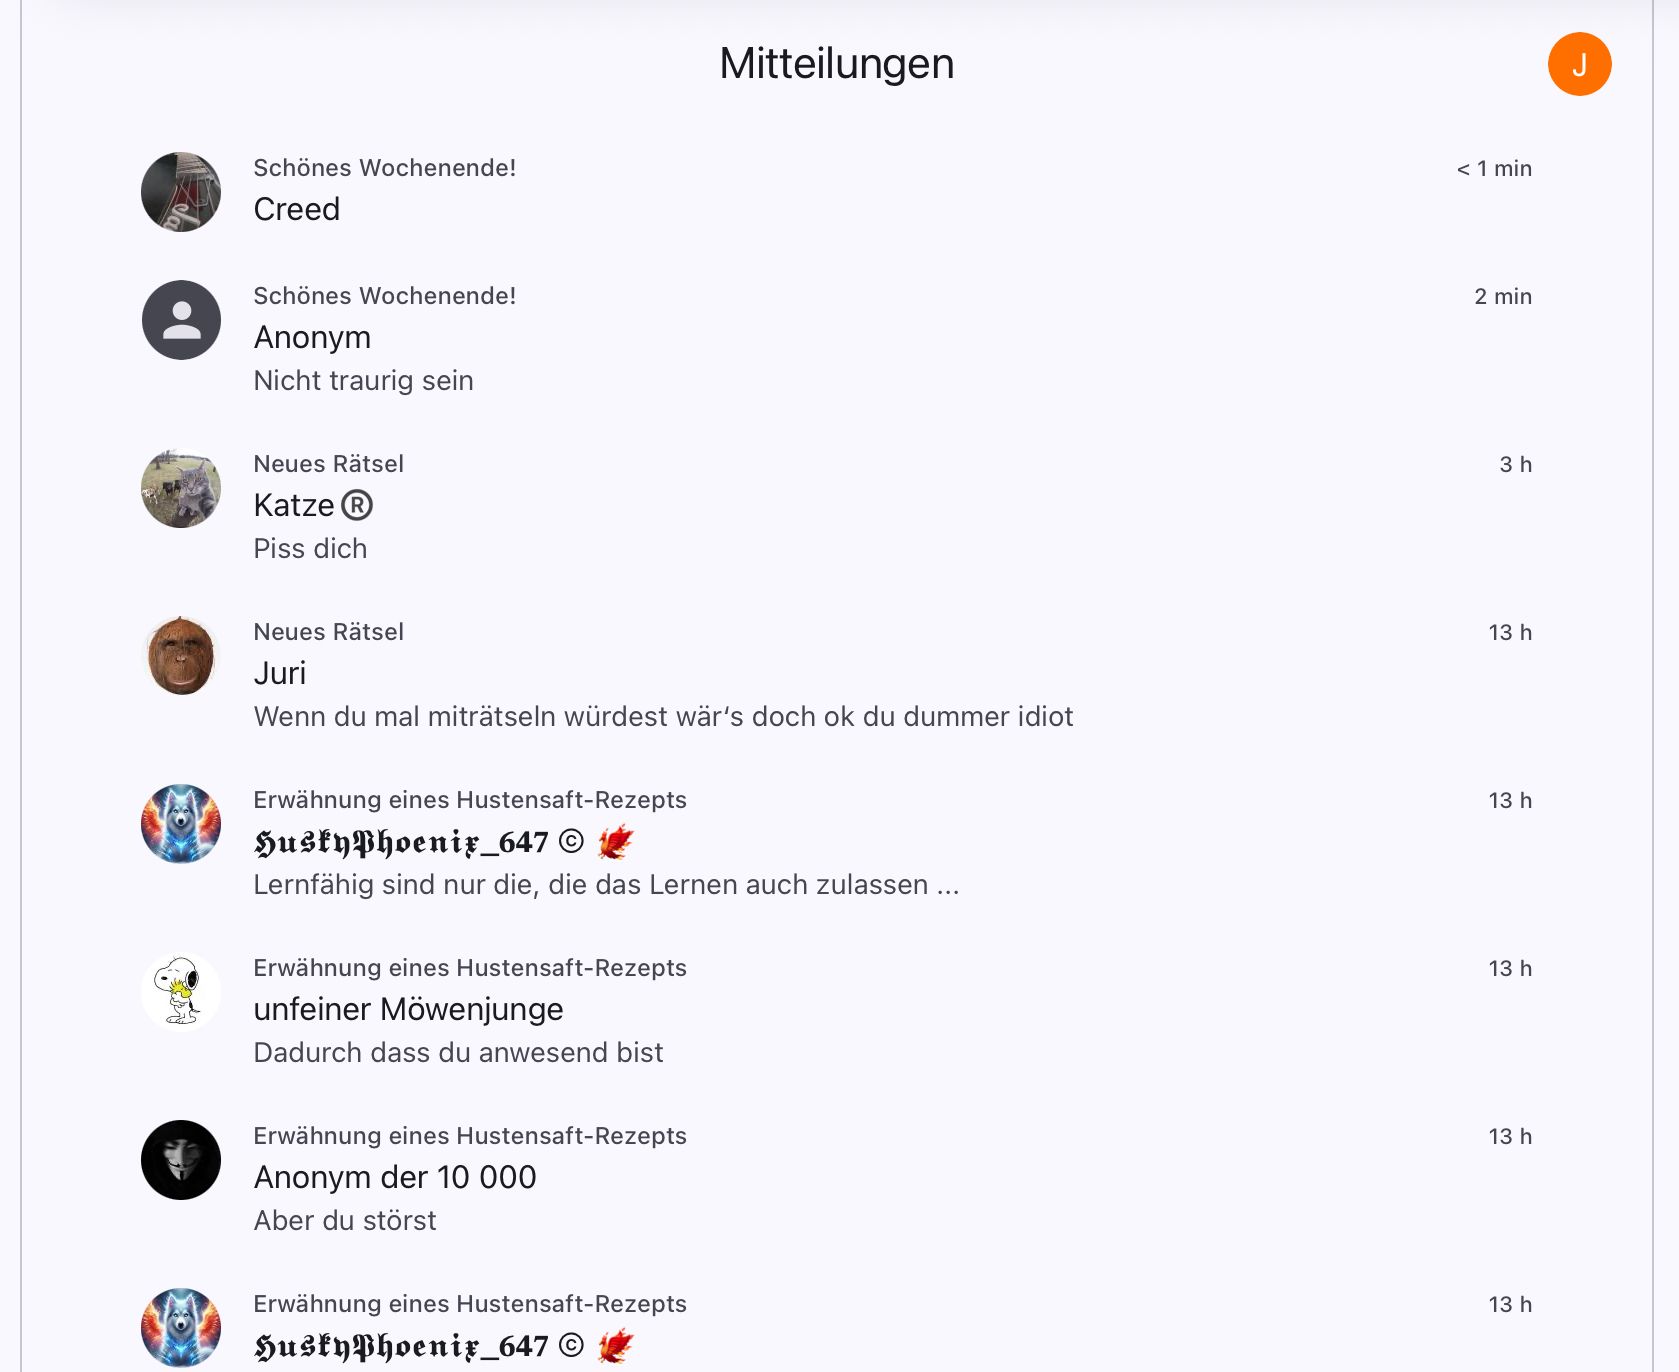Open Katze's cat profile picture
The image size is (1679, 1372).
tap(181, 488)
